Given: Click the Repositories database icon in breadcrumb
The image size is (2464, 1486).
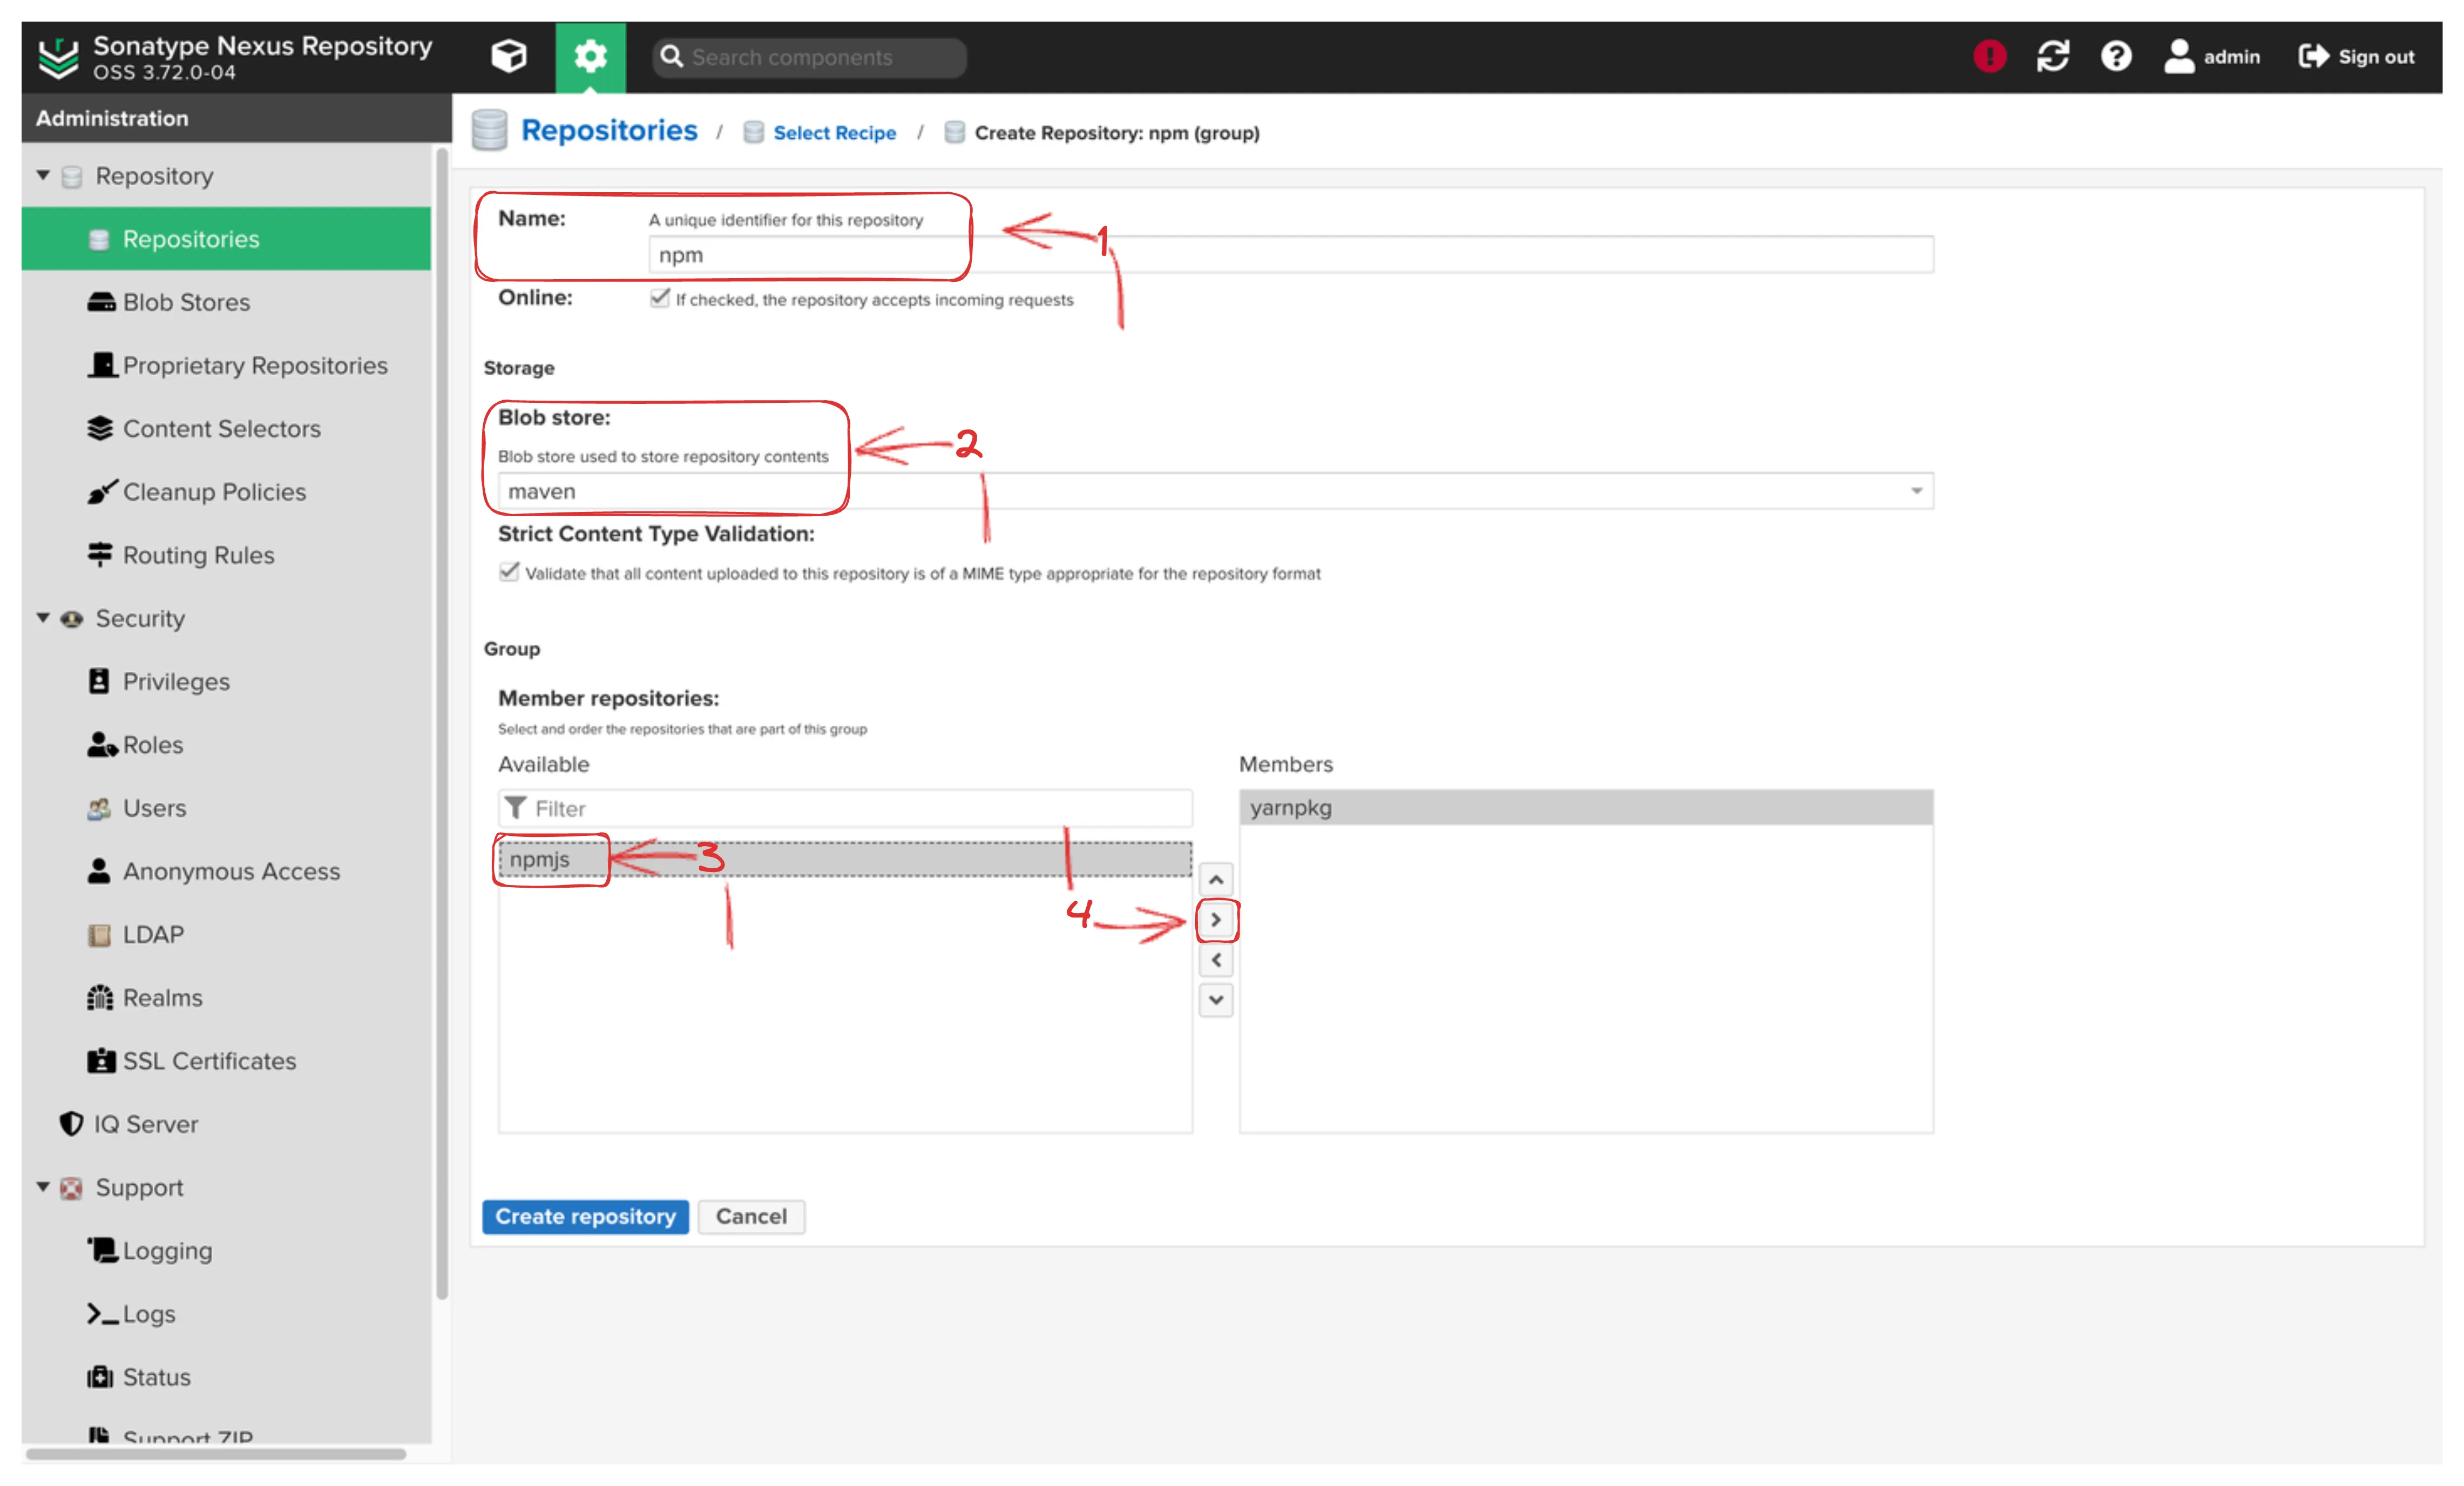Looking at the screenshot, I should click(x=489, y=130).
